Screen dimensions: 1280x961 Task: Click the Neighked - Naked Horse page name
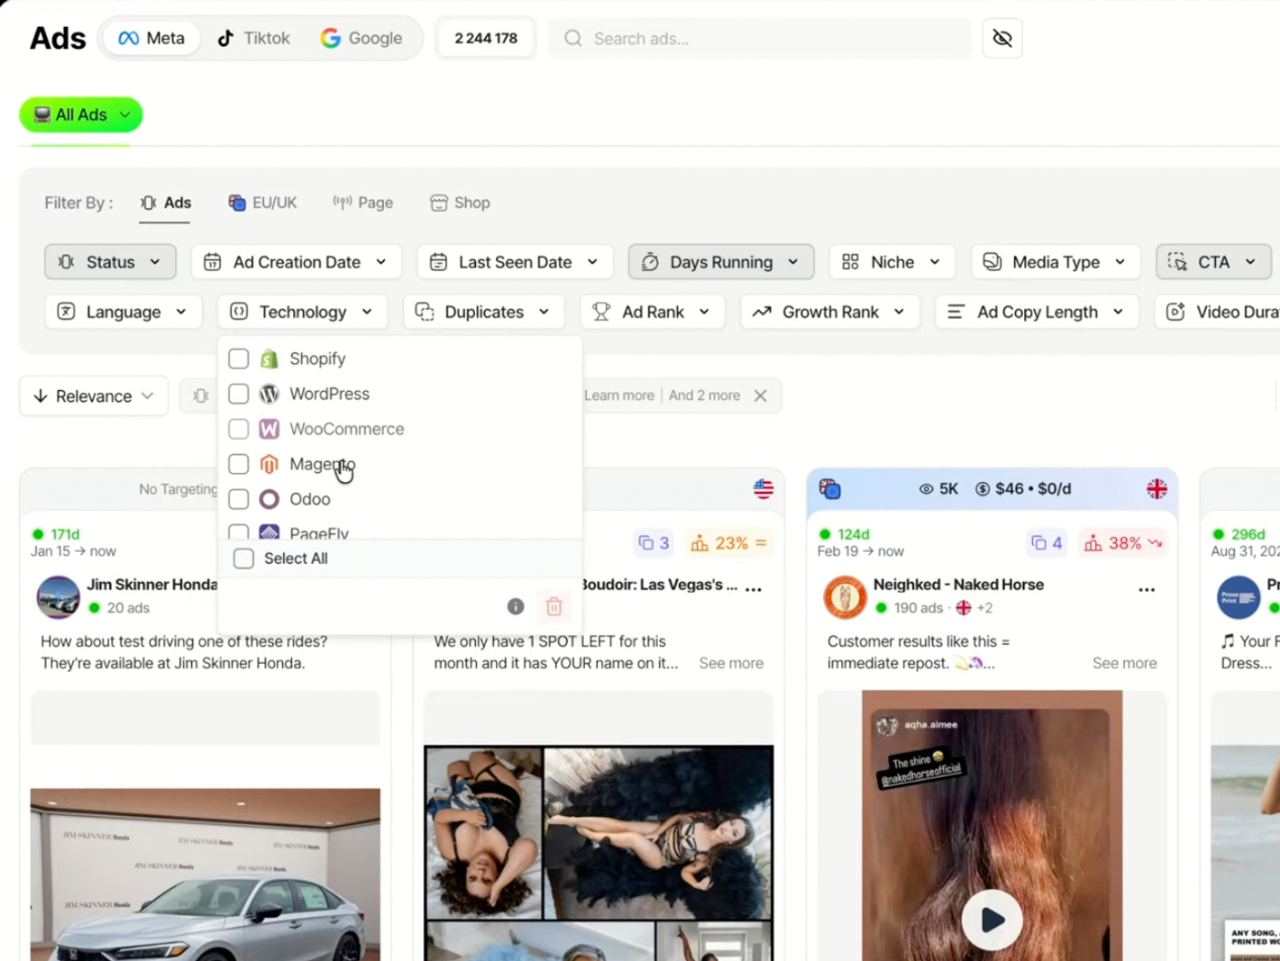coord(958,585)
